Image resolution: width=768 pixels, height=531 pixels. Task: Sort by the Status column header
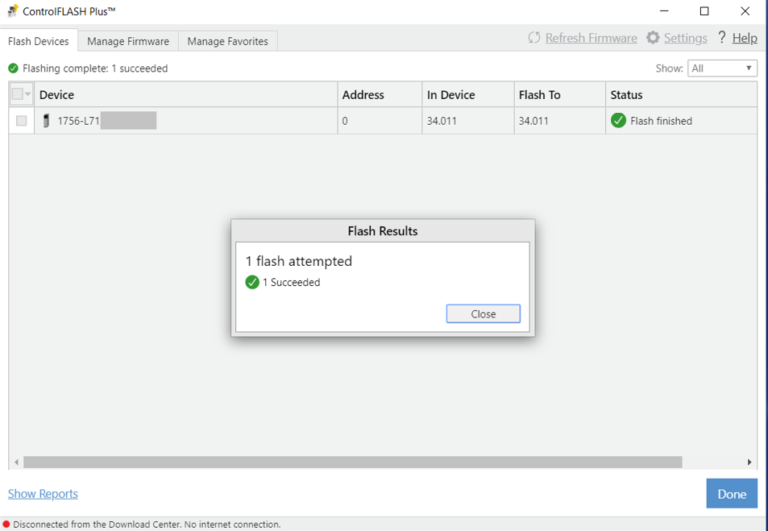point(681,95)
